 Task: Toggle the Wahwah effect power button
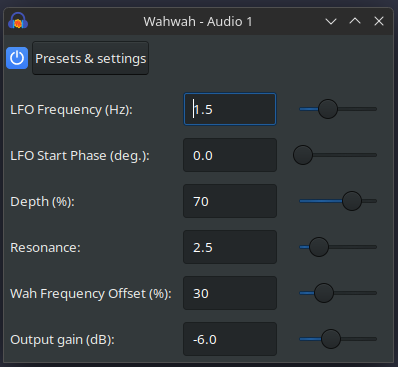click(x=17, y=58)
